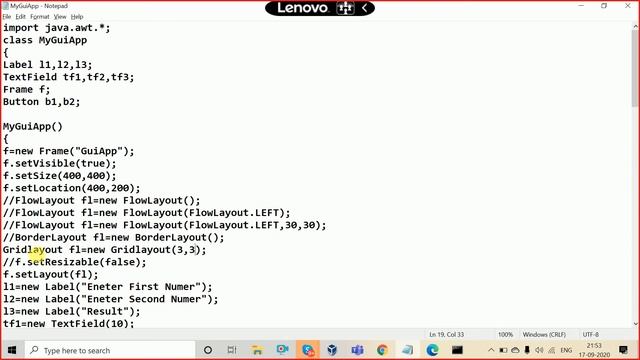Click 'Windows (CRLF)' in status bar

pyautogui.click(x=544, y=334)
